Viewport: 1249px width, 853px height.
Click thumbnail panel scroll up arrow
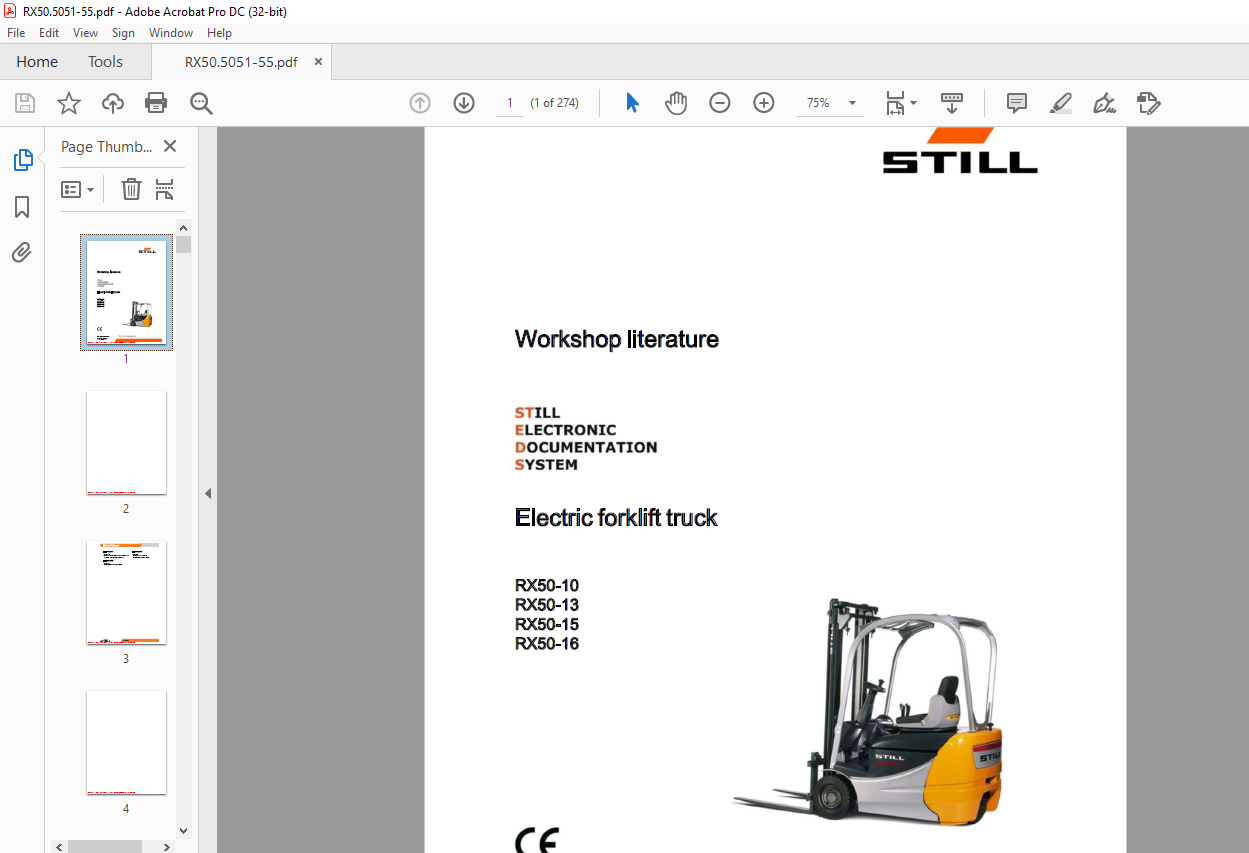coord(183,227)
